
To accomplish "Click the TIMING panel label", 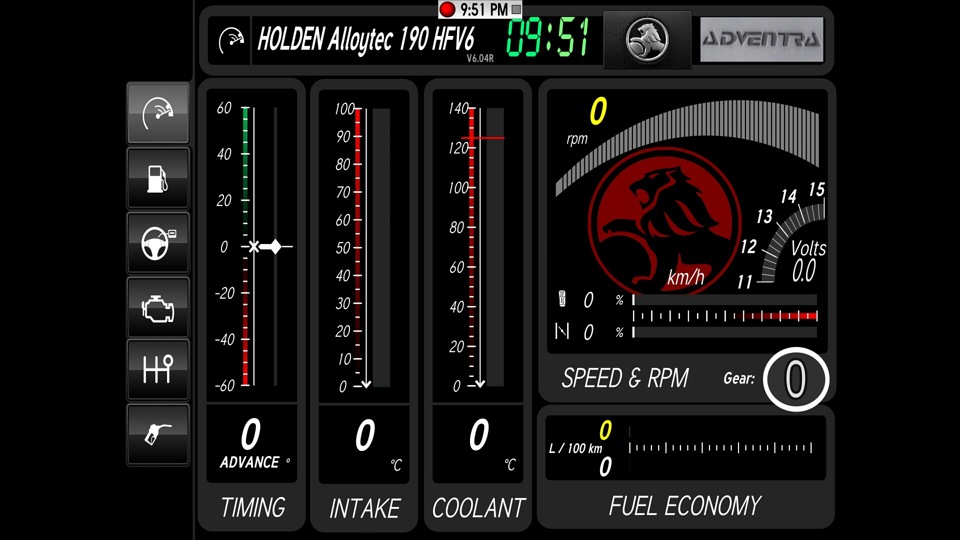I will point(253,508).
